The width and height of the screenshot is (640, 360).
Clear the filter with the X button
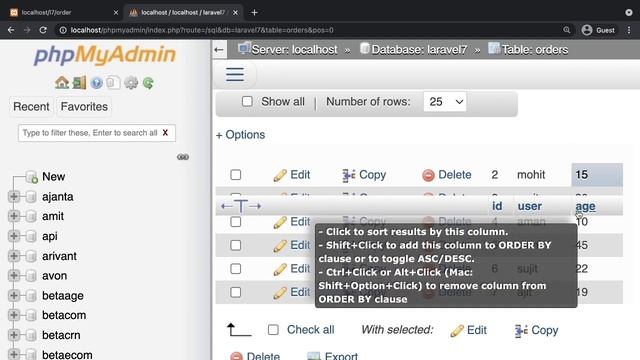165,133
